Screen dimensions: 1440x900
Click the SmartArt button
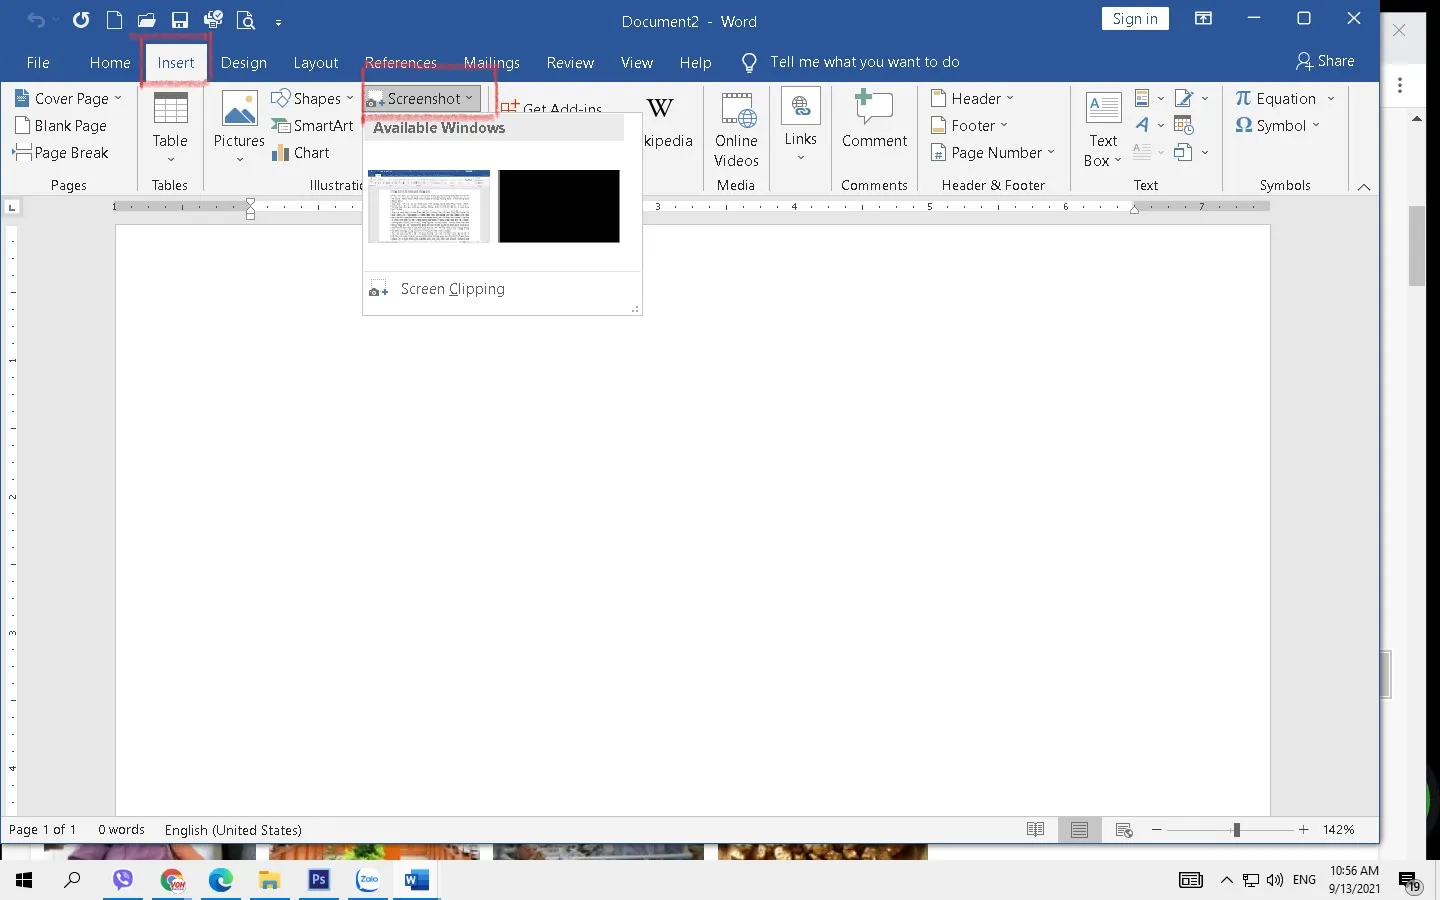[x=312, y=126]
